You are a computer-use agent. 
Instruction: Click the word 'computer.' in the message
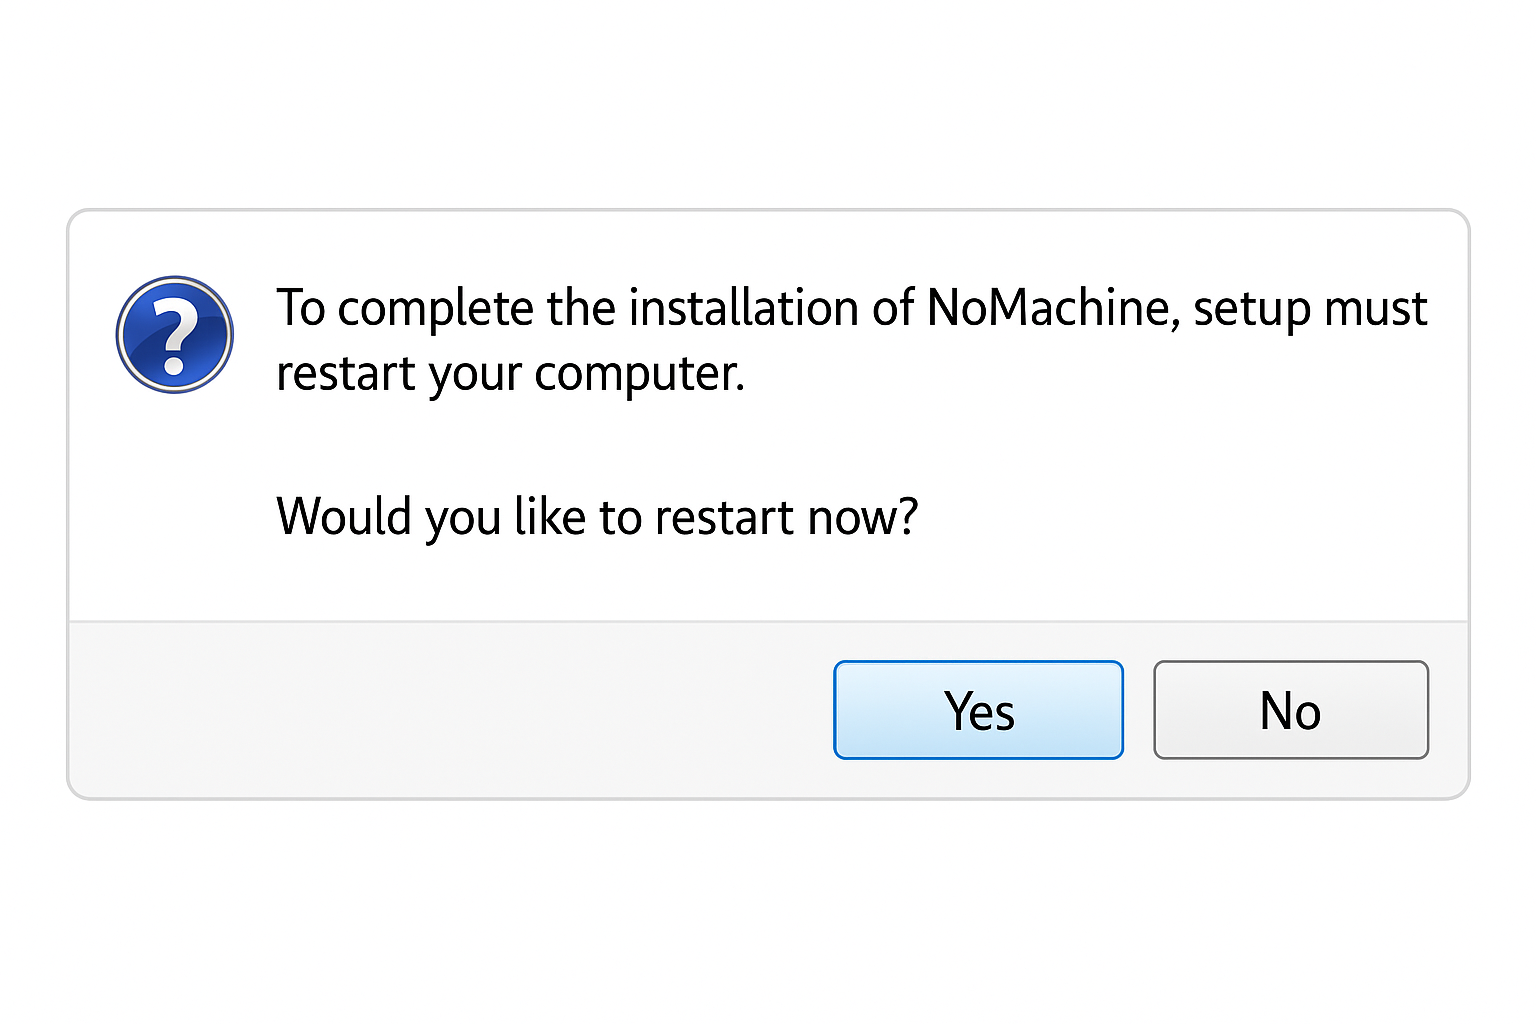(639, 376)
